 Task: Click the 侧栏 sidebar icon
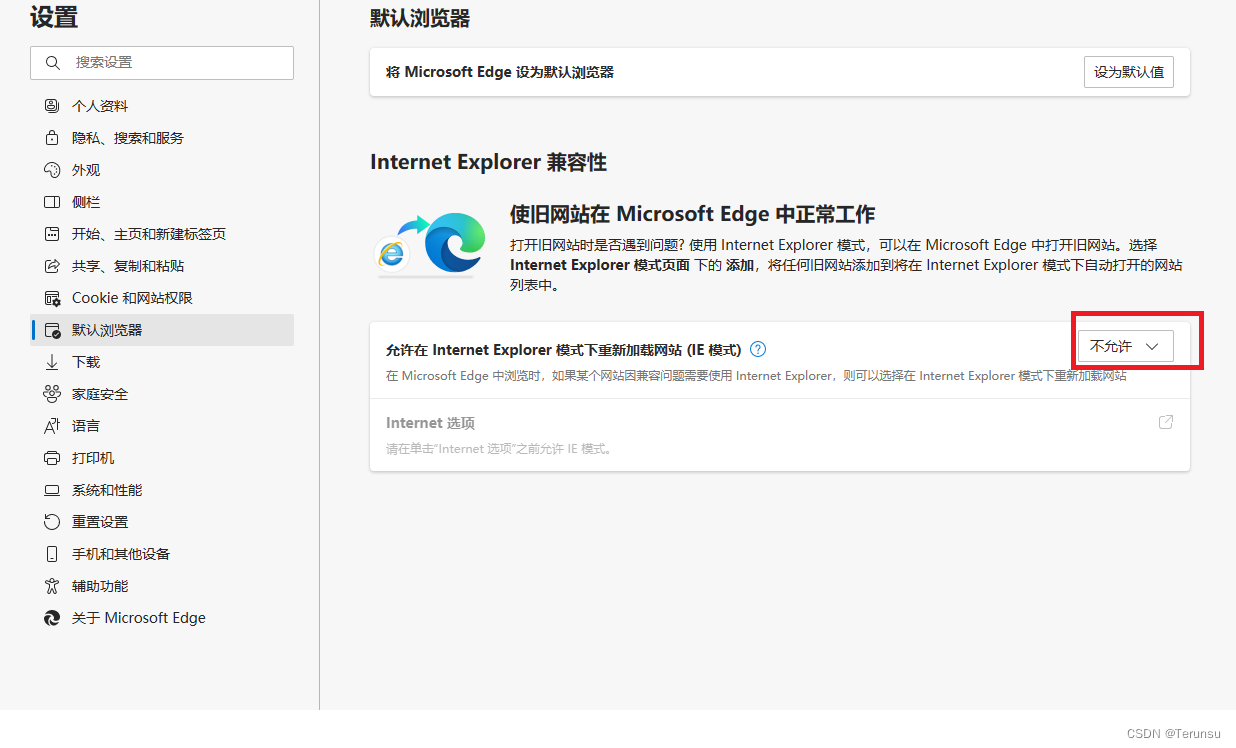52,202
